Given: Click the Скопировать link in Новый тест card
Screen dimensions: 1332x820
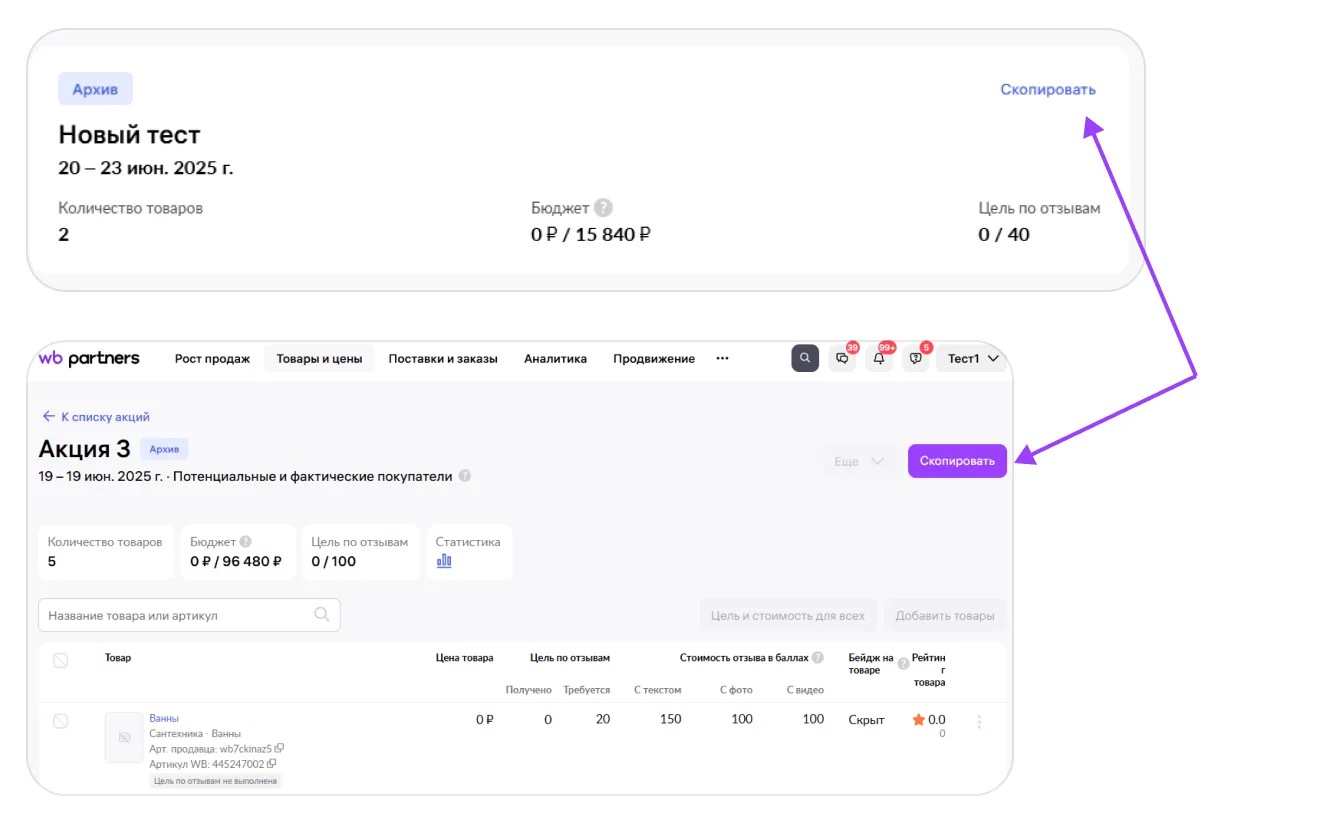Looking at the screenshot, I should pyautogui.click(x=1047, y=89).
